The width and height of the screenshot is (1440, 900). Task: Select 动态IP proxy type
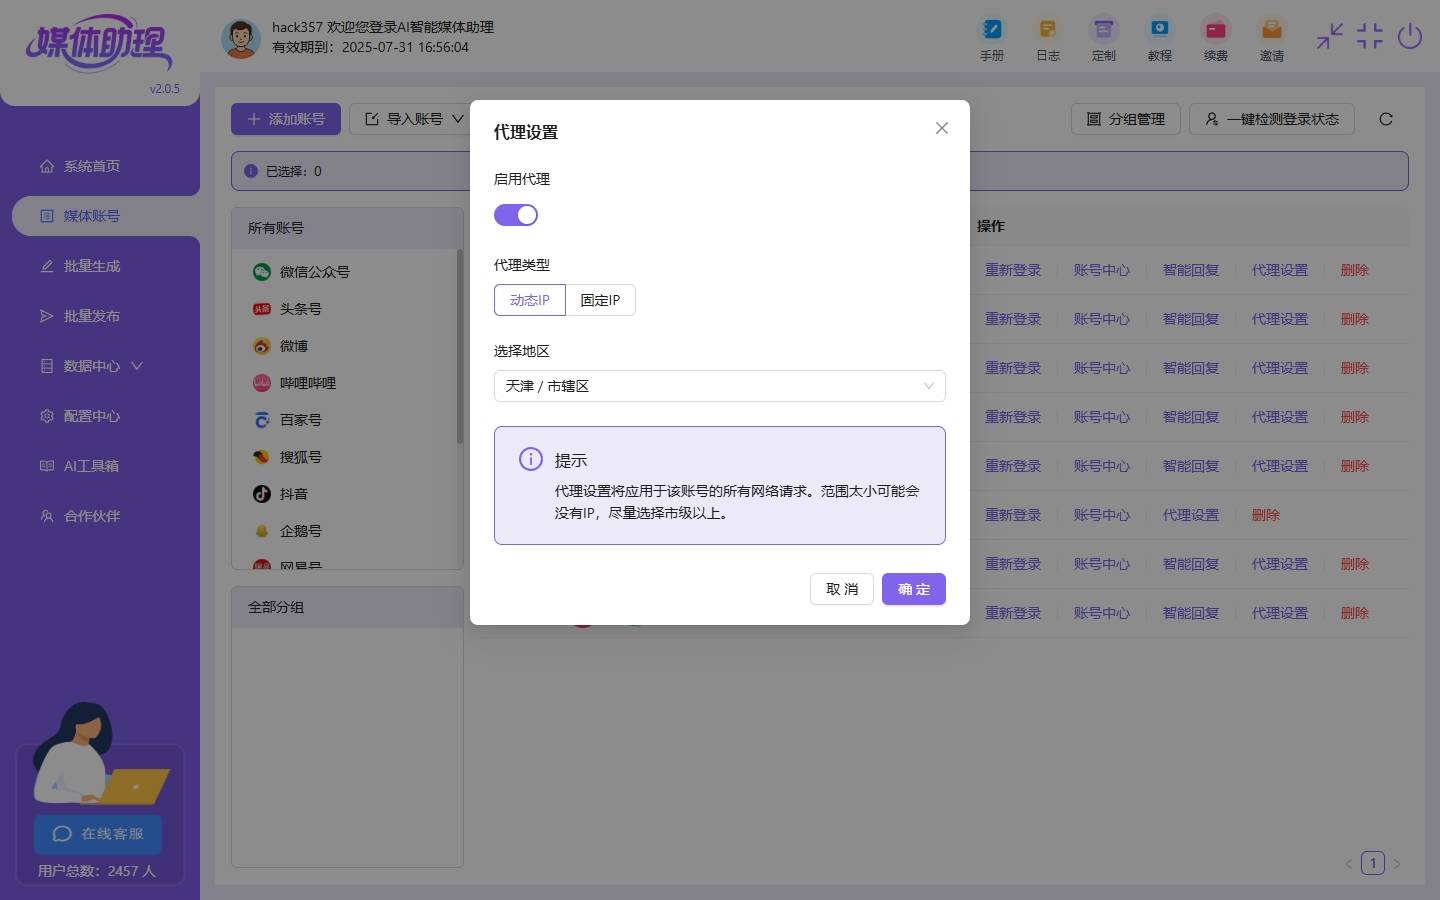click(x=530, y=300)
